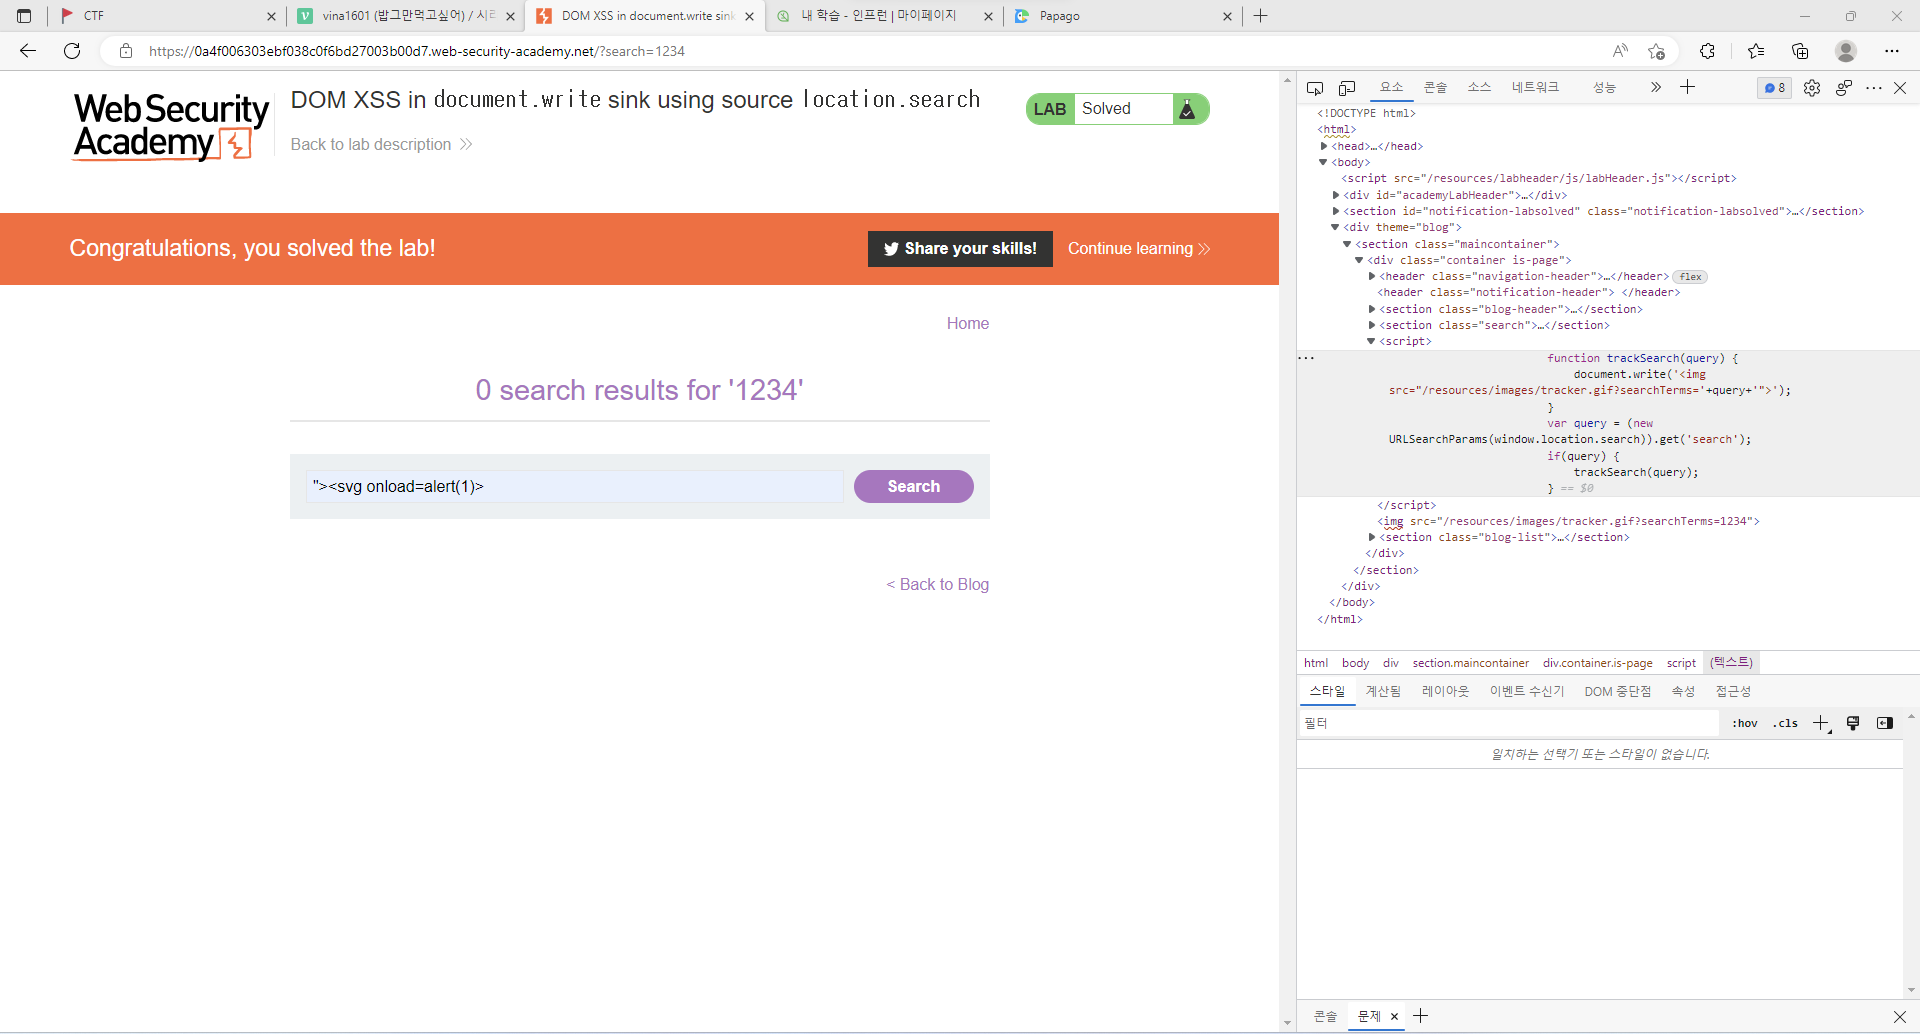Click the styles 필터 filter field
This screenshot has width=1920, height=1034.
[x=1508, y=723]
